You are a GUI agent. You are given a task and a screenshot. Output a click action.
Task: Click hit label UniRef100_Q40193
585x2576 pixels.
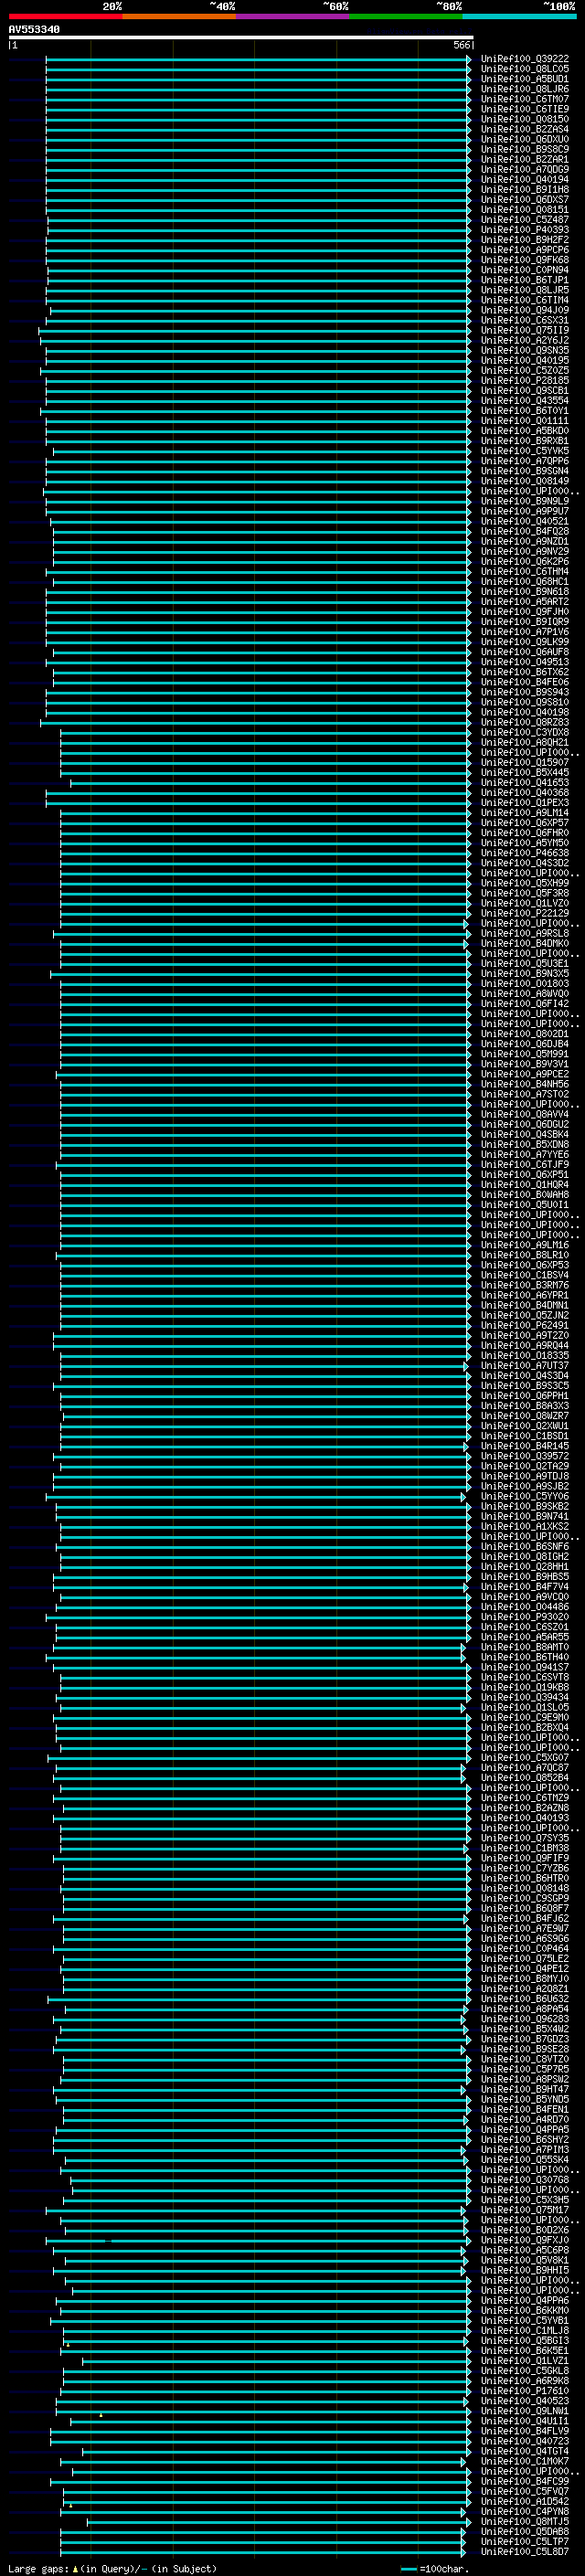(524, 1818)
